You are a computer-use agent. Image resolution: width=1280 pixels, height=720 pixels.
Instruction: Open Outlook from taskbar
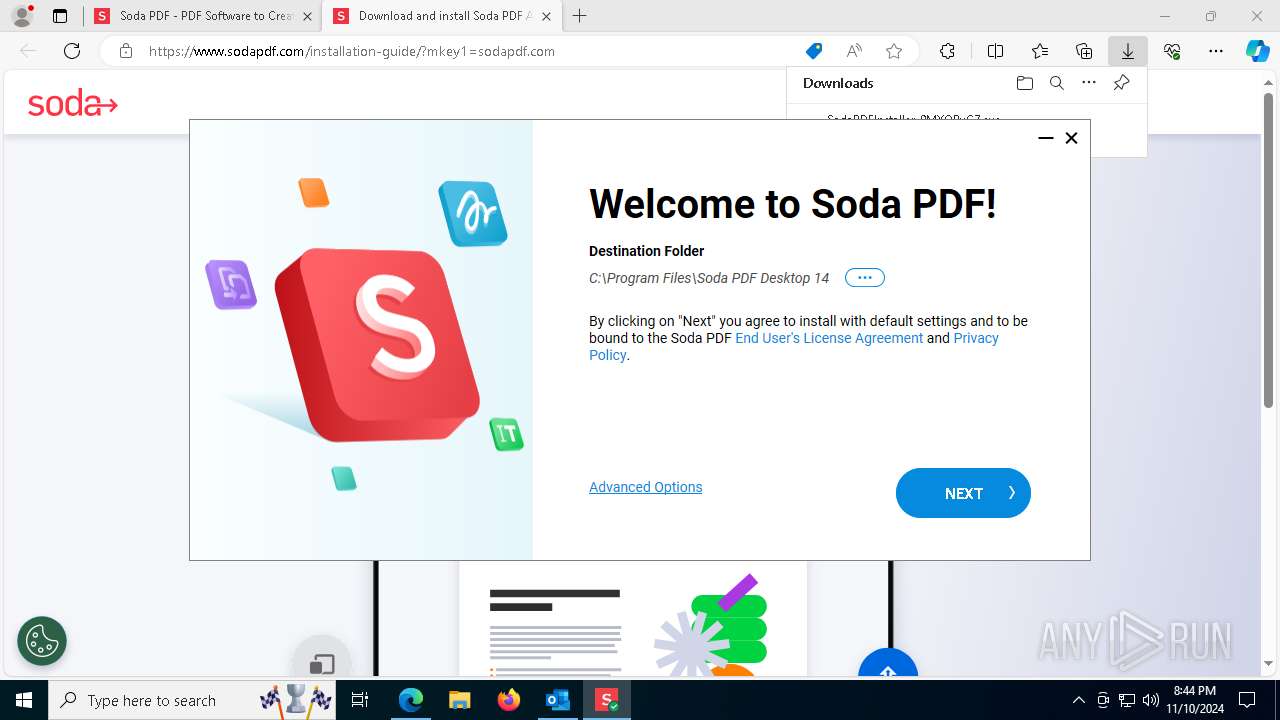pos(557,700)
